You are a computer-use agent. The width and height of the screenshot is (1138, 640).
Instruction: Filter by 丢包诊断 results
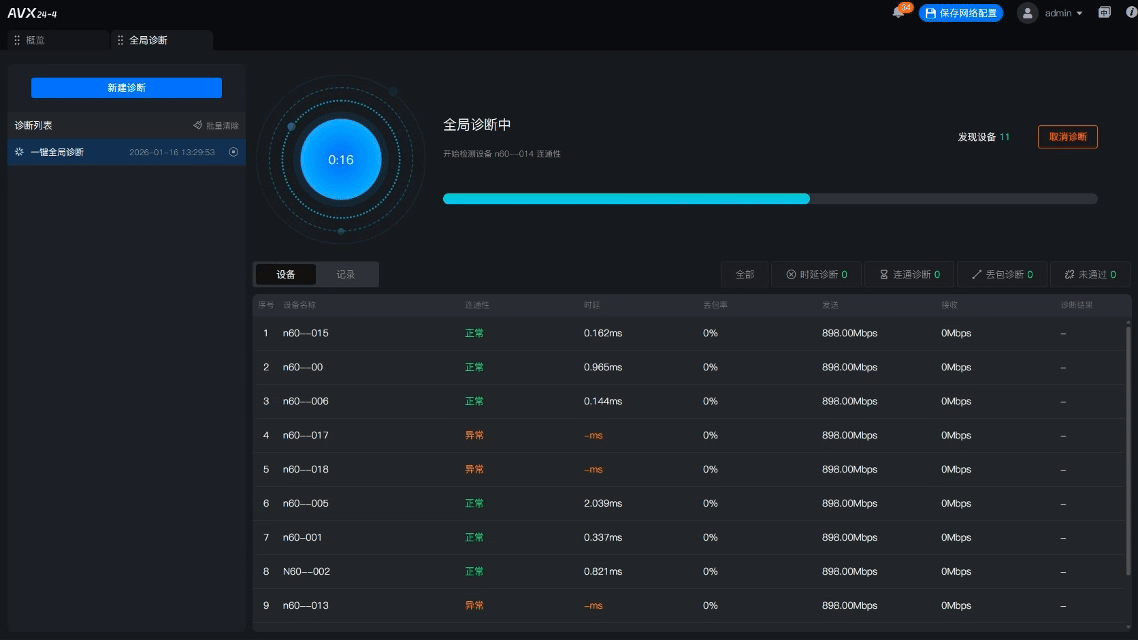pos(1002,274)
